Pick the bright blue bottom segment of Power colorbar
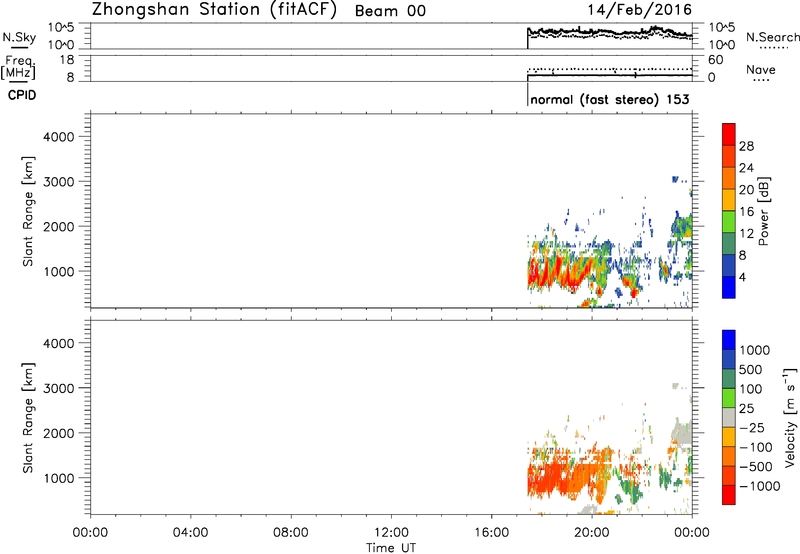800x554 pixels. (x=729, y=287)
